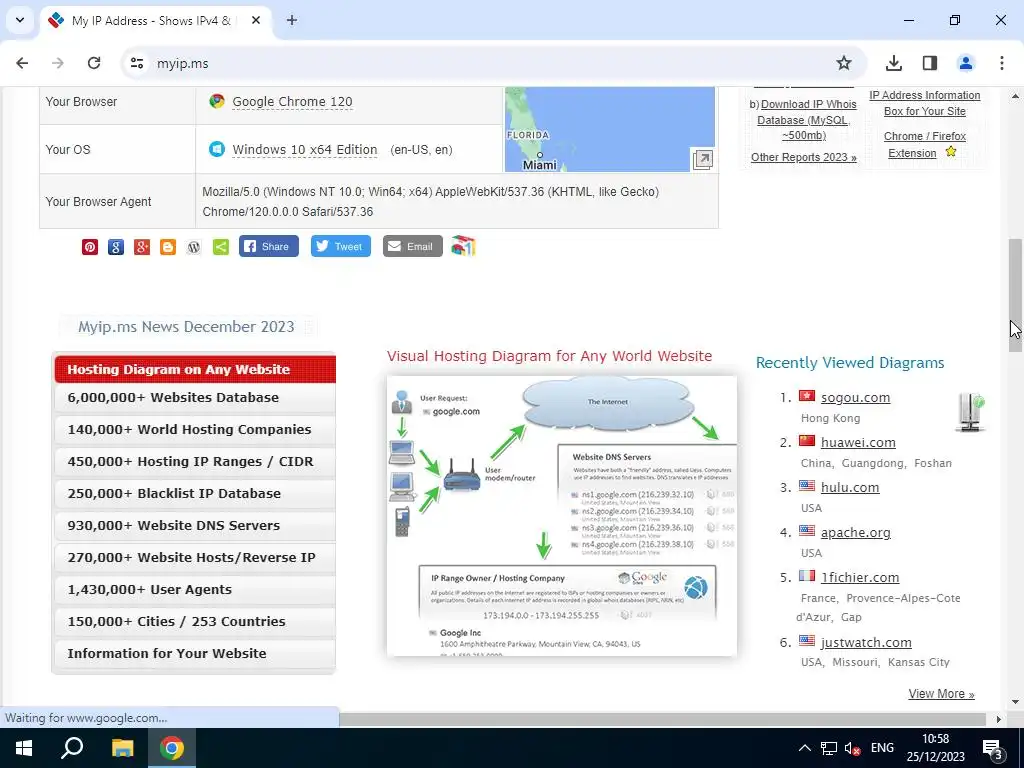
Task: Share the page on Facebook
Action: pos(268,246)
